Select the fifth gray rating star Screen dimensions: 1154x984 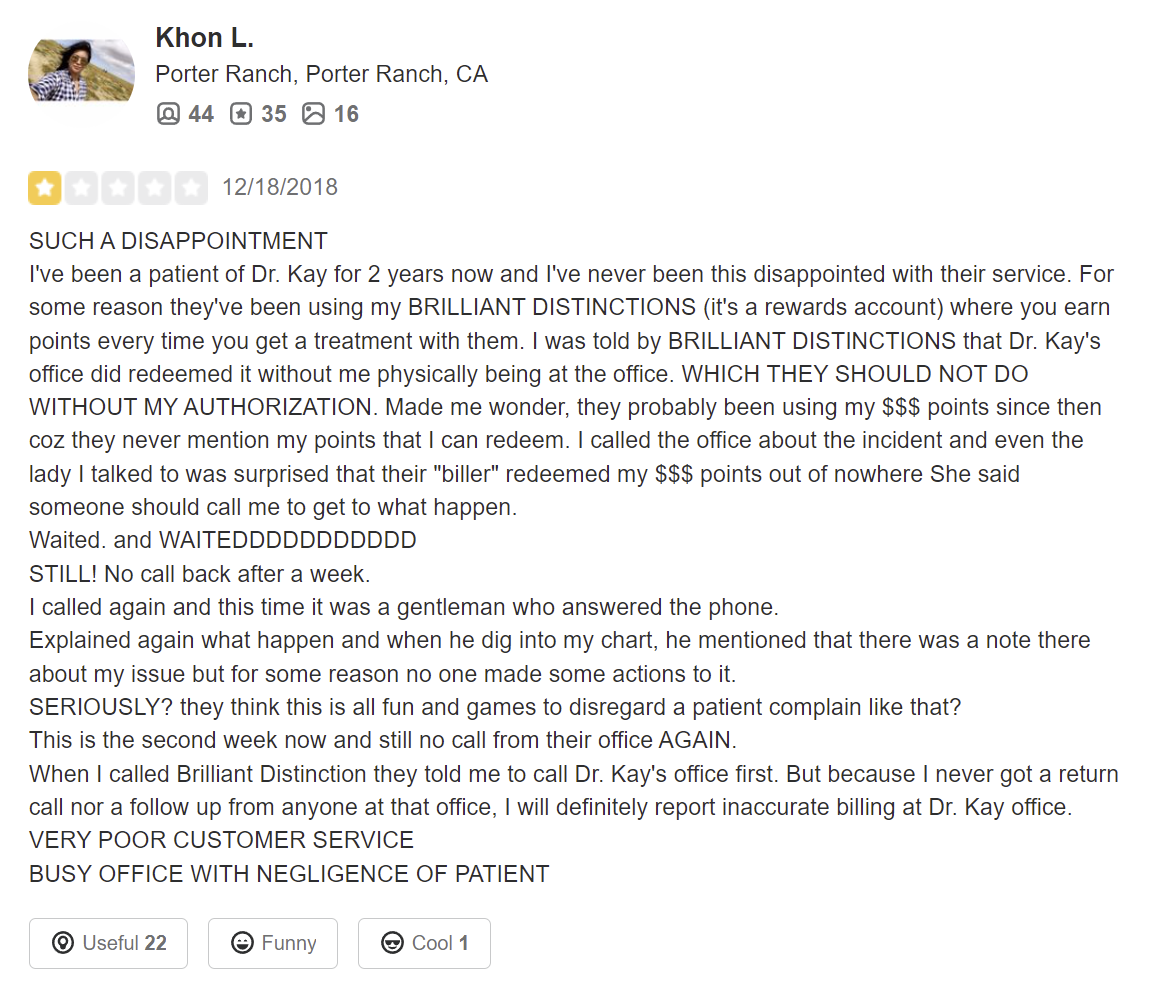(x=191, y=188)
